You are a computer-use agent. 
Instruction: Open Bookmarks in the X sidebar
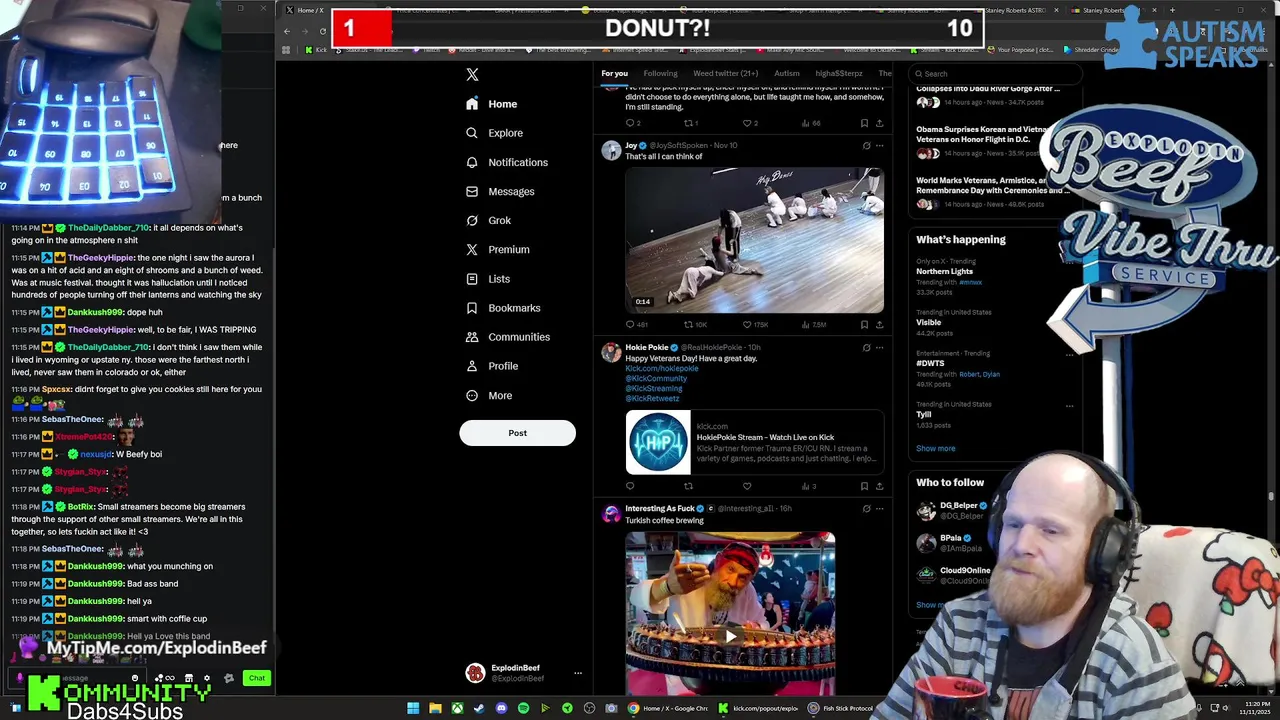coord(502,308)
